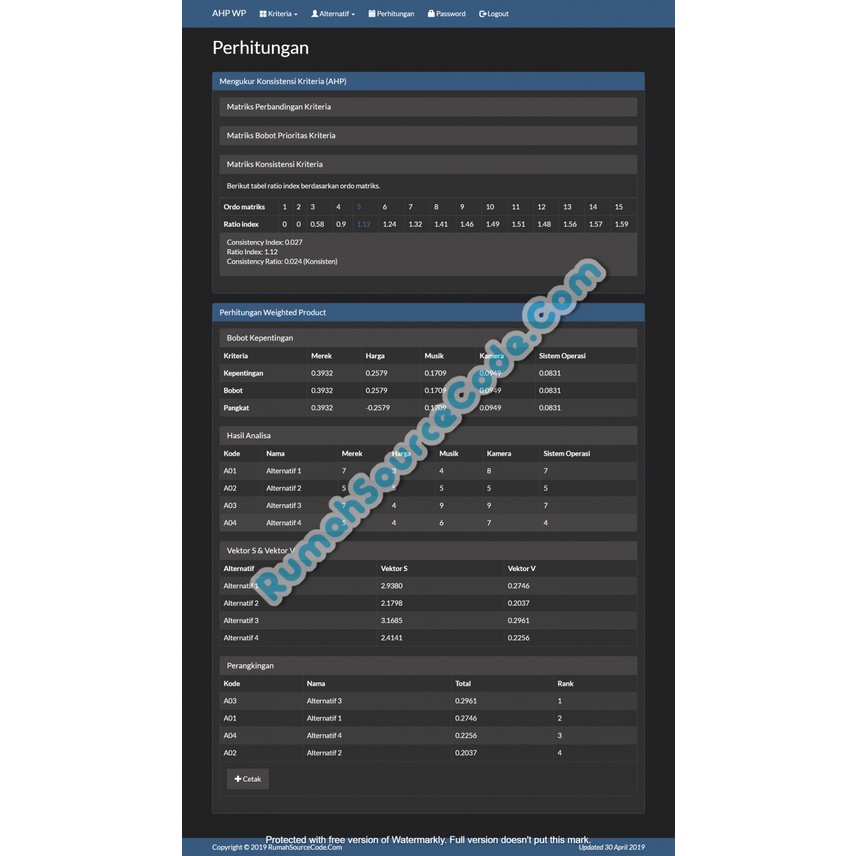
Task: Select the Logout menu item
Action: click(494, 14)
